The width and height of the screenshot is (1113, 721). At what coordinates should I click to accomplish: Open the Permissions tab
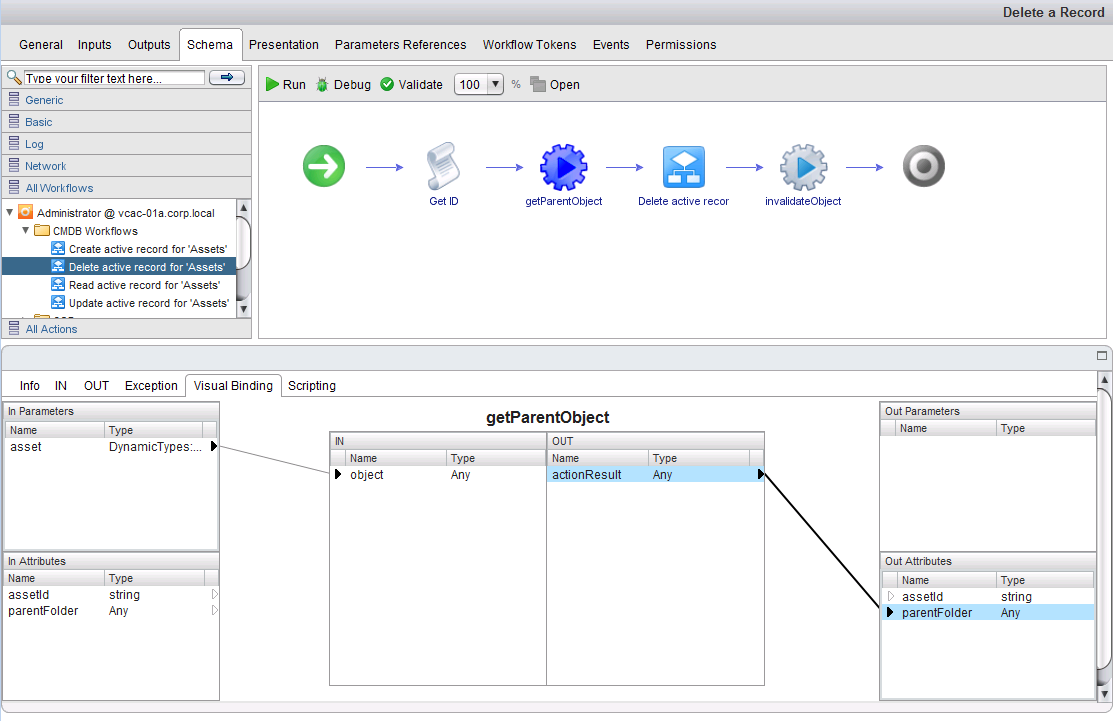[681, 45]
